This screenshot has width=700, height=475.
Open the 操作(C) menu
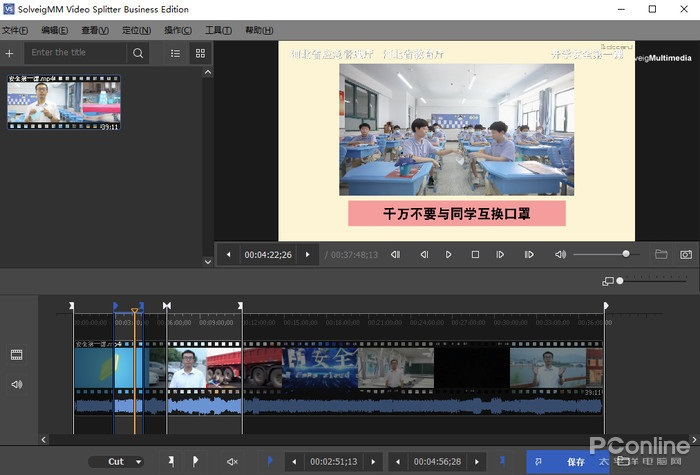coord(178,31)
